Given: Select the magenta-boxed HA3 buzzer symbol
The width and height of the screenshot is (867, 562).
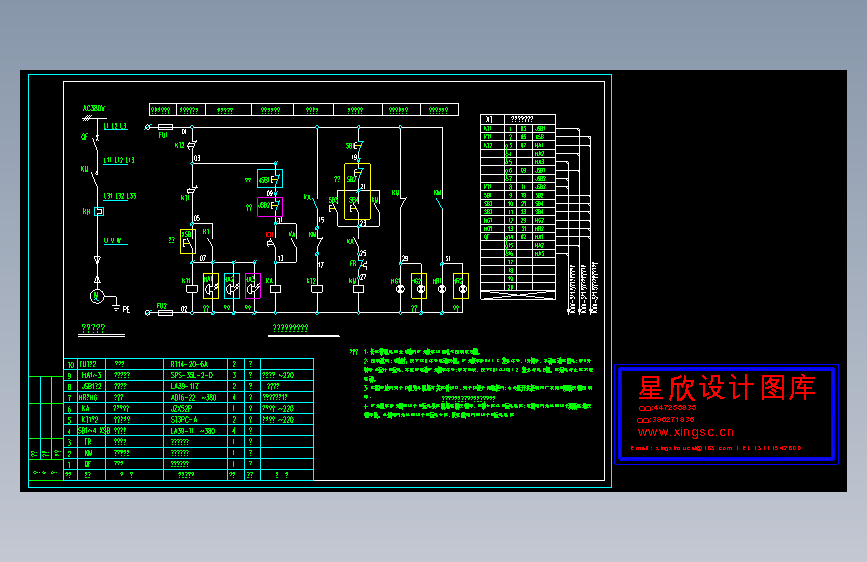Looking at the screenshot, I should tap(253, 286).
